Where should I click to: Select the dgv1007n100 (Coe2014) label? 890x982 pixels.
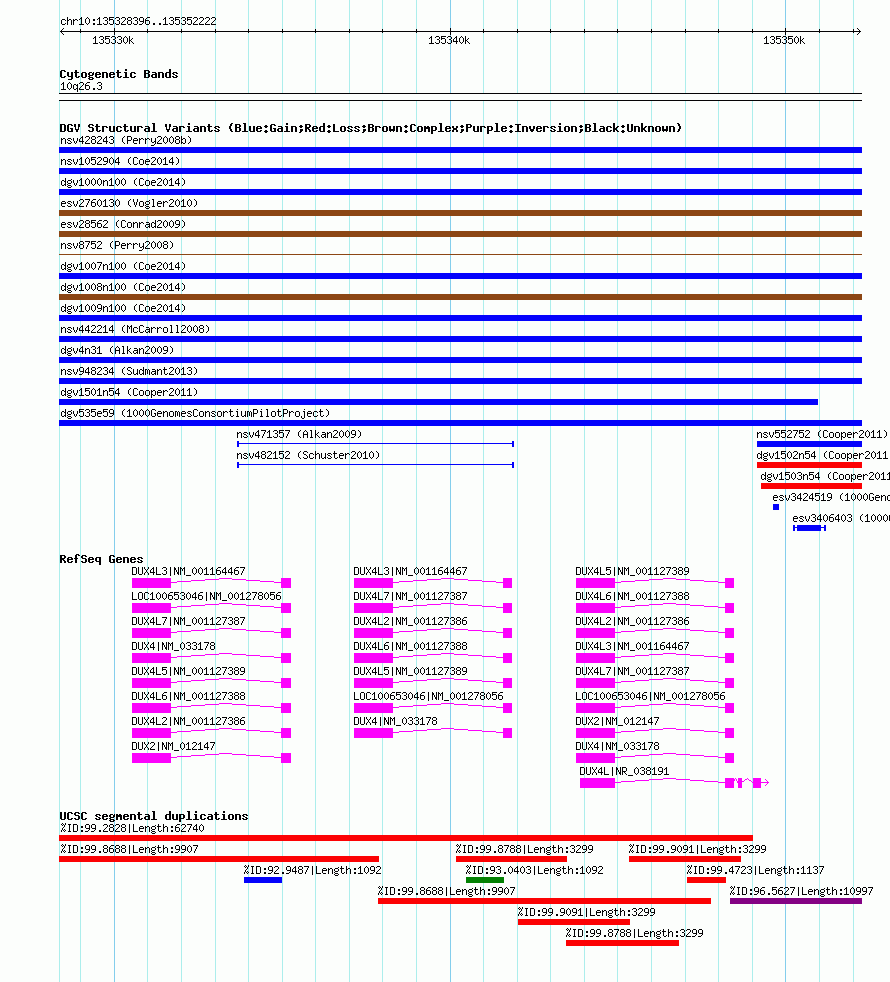123,266
